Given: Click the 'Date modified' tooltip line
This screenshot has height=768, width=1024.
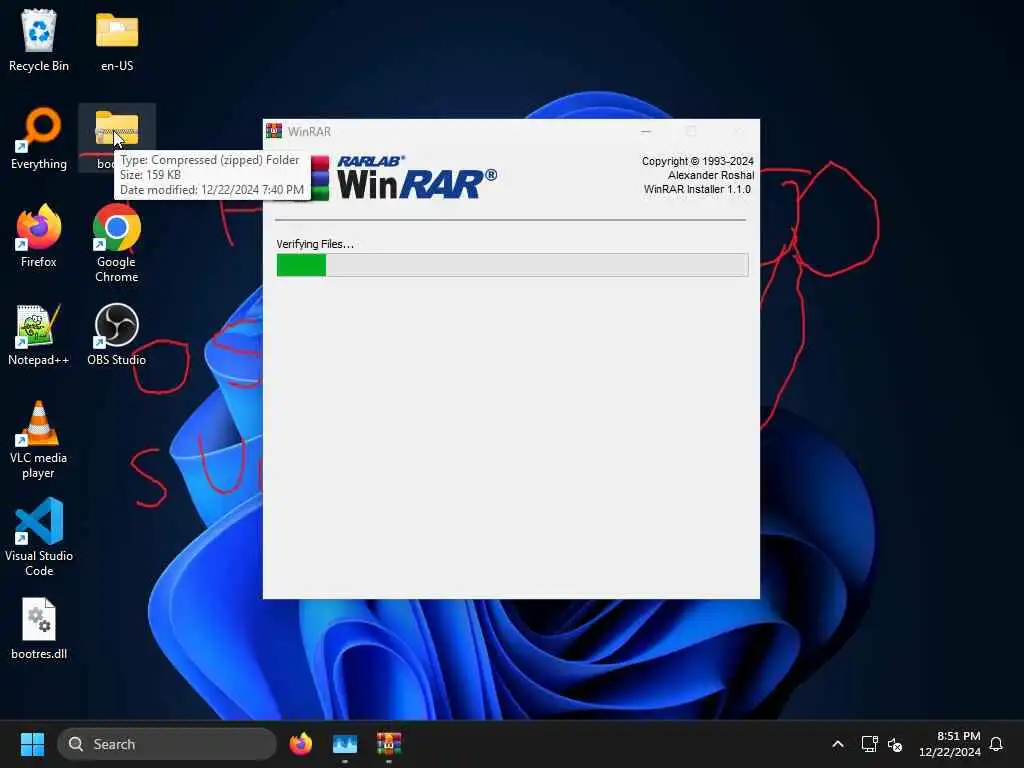Looking at the screenshot, I should (x=212, y=189).
